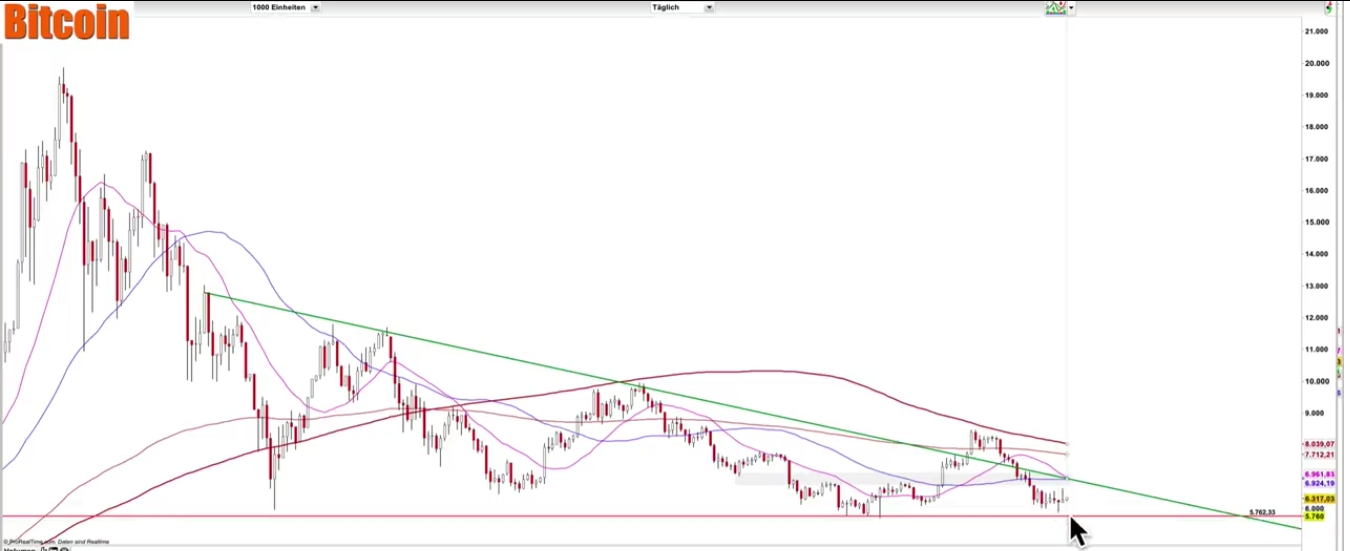Open the 1000 Einheiten dropdown
The width and height of the screenshot is (1350, 551).
click(x=286, y=7)
